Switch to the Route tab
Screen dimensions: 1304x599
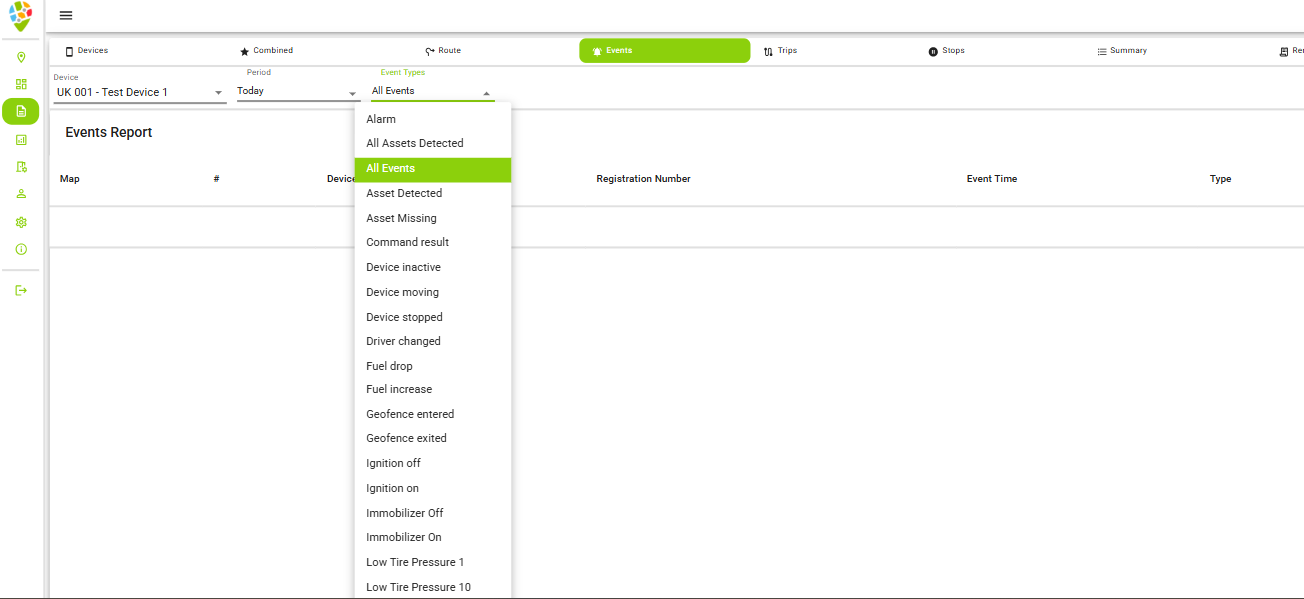tap(443, 51)
